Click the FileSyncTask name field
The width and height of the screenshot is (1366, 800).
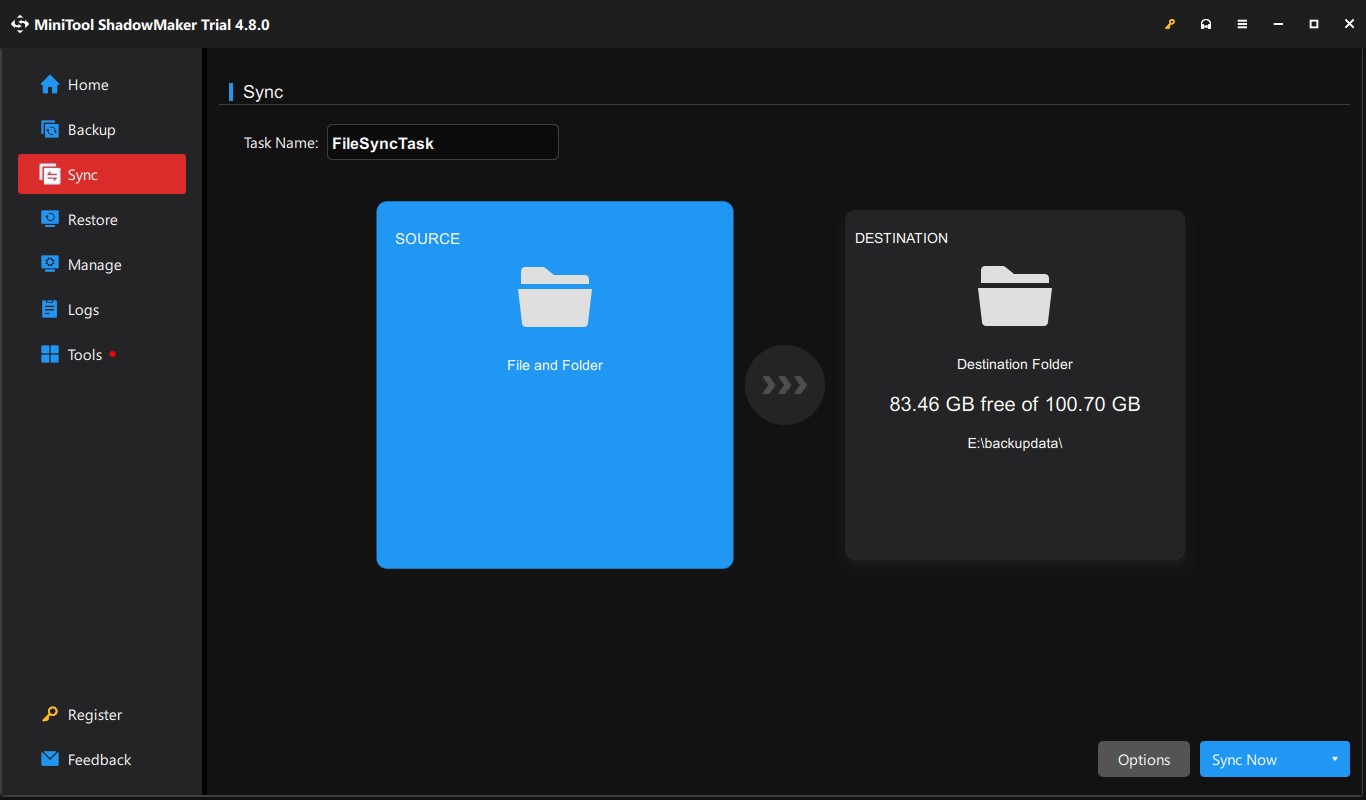[x=443, y=142]
